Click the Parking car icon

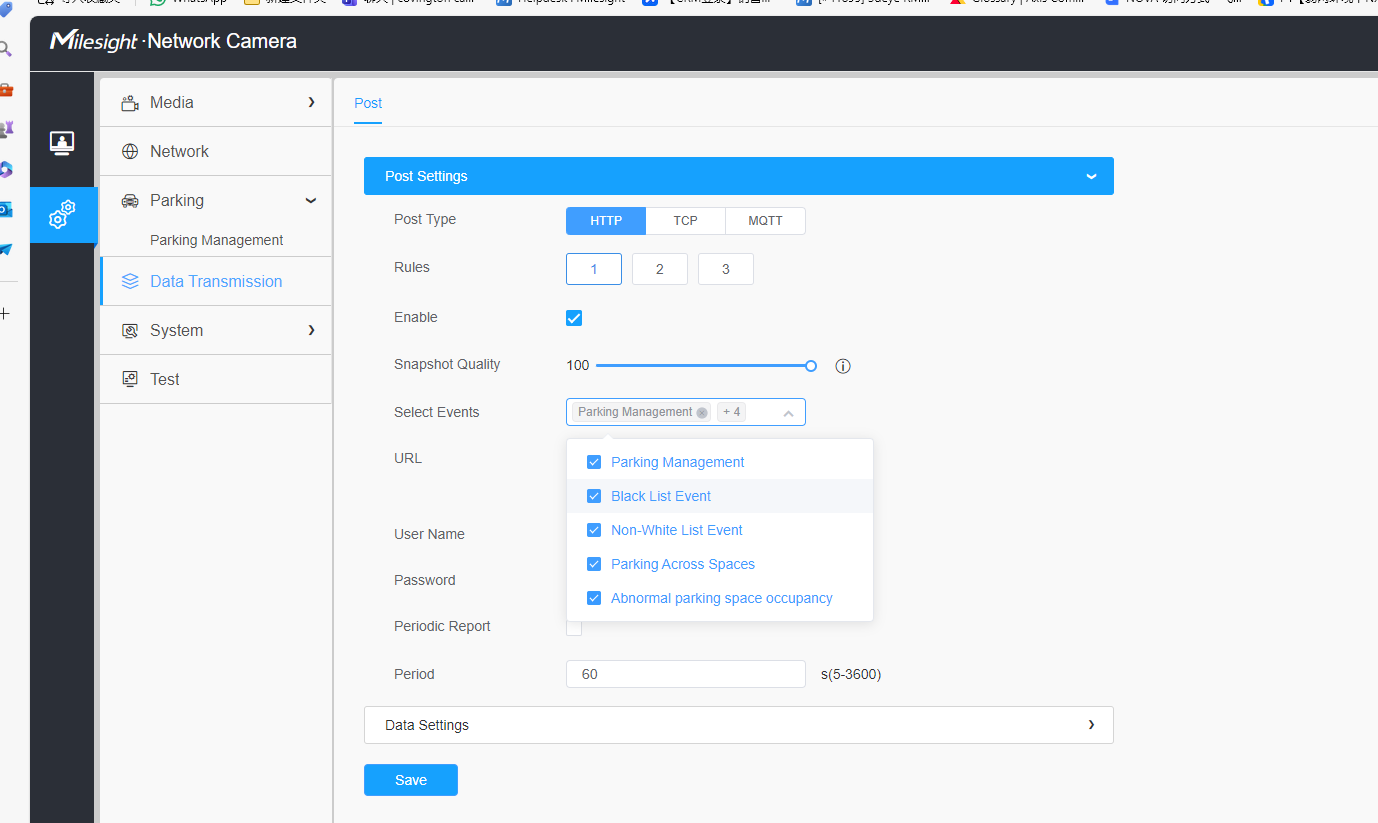pyautogui.click(x=130, y=200)
